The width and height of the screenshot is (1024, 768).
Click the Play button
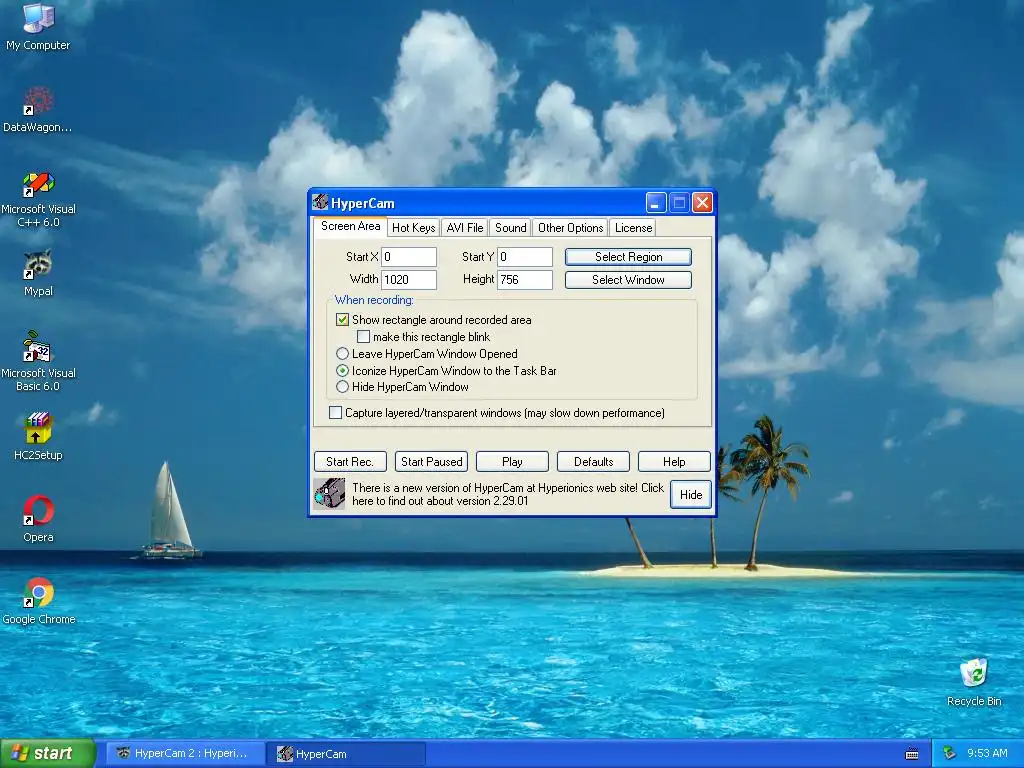click(x=512, y=462)
